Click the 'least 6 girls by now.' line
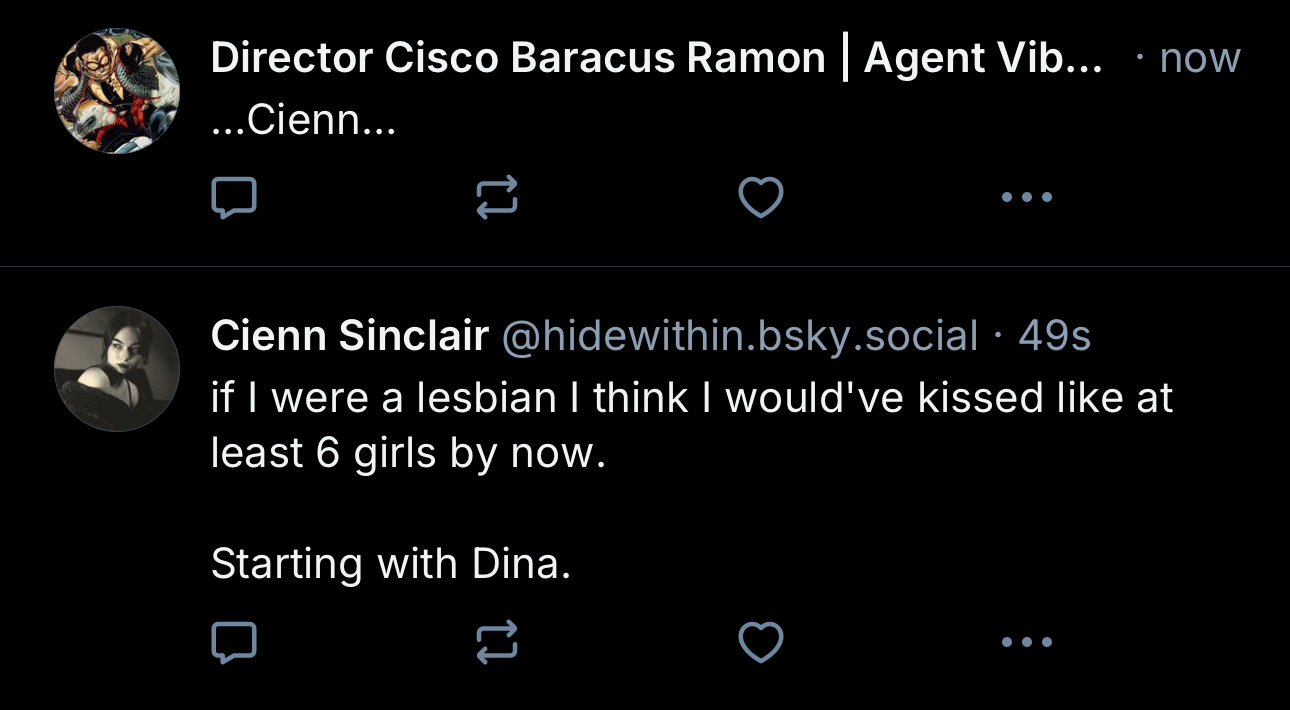 (408, 454)
